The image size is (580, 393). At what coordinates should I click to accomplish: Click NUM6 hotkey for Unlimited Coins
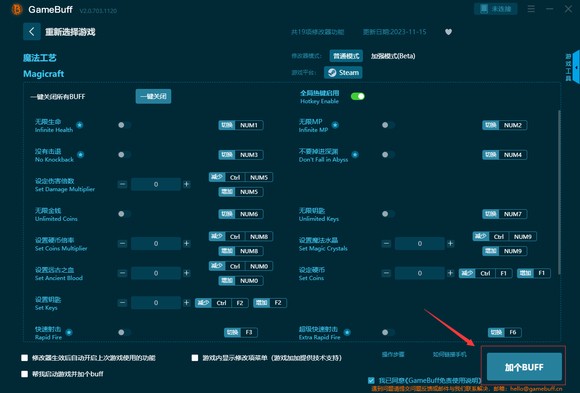tap(241, 214)
